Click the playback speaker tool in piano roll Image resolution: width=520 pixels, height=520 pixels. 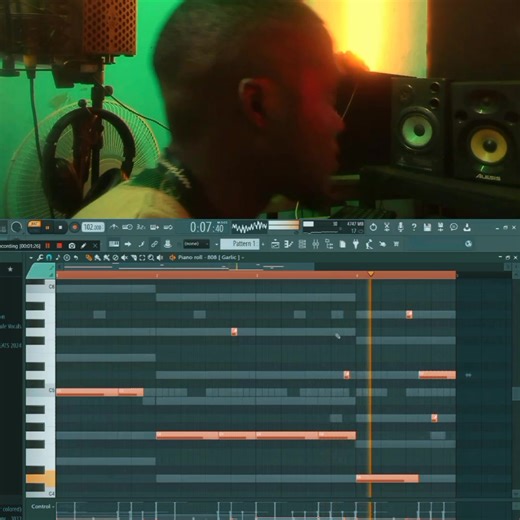160,258
